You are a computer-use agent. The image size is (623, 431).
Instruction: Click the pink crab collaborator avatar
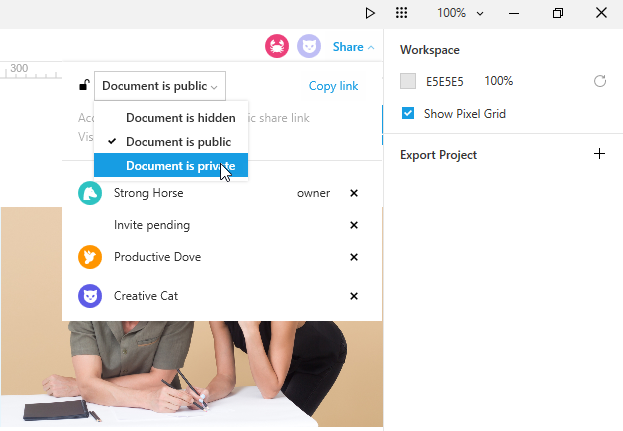pos(277,46)
